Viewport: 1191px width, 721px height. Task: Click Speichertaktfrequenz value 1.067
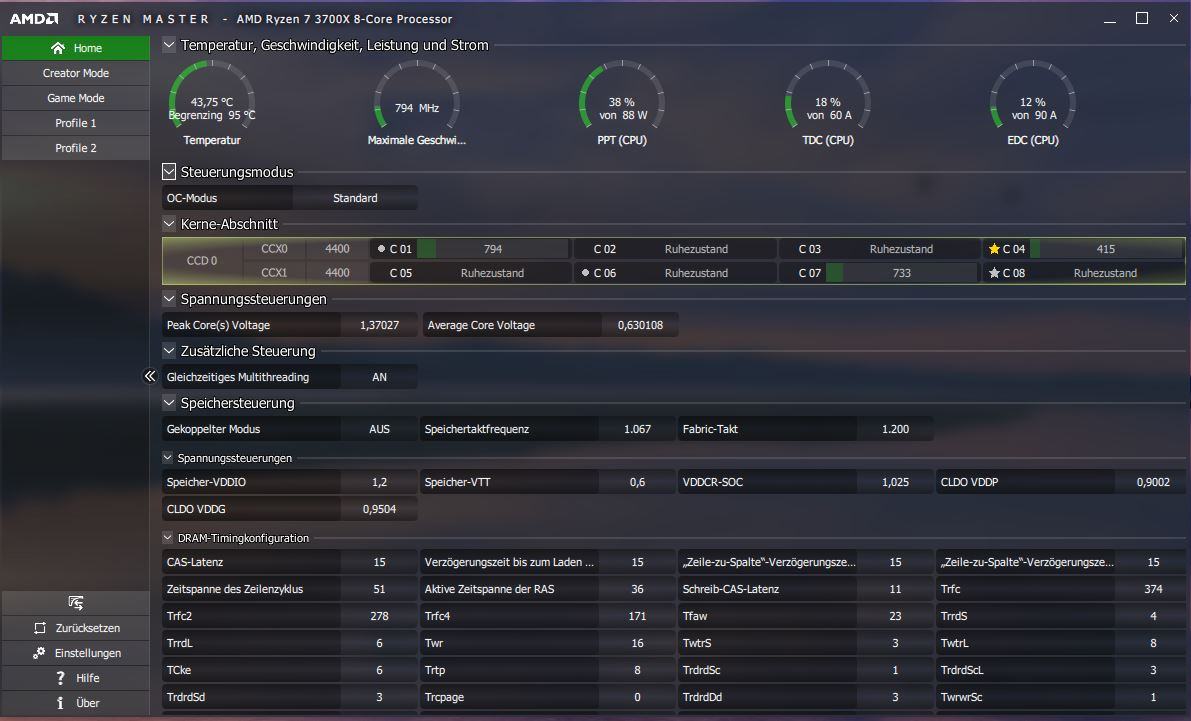click(637, 429)
